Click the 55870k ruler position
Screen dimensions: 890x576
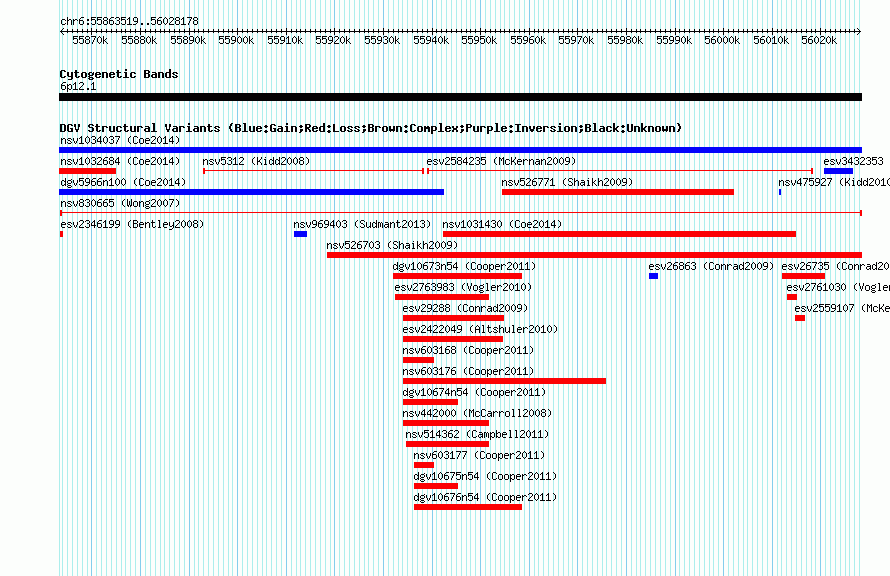click(90, 40)
